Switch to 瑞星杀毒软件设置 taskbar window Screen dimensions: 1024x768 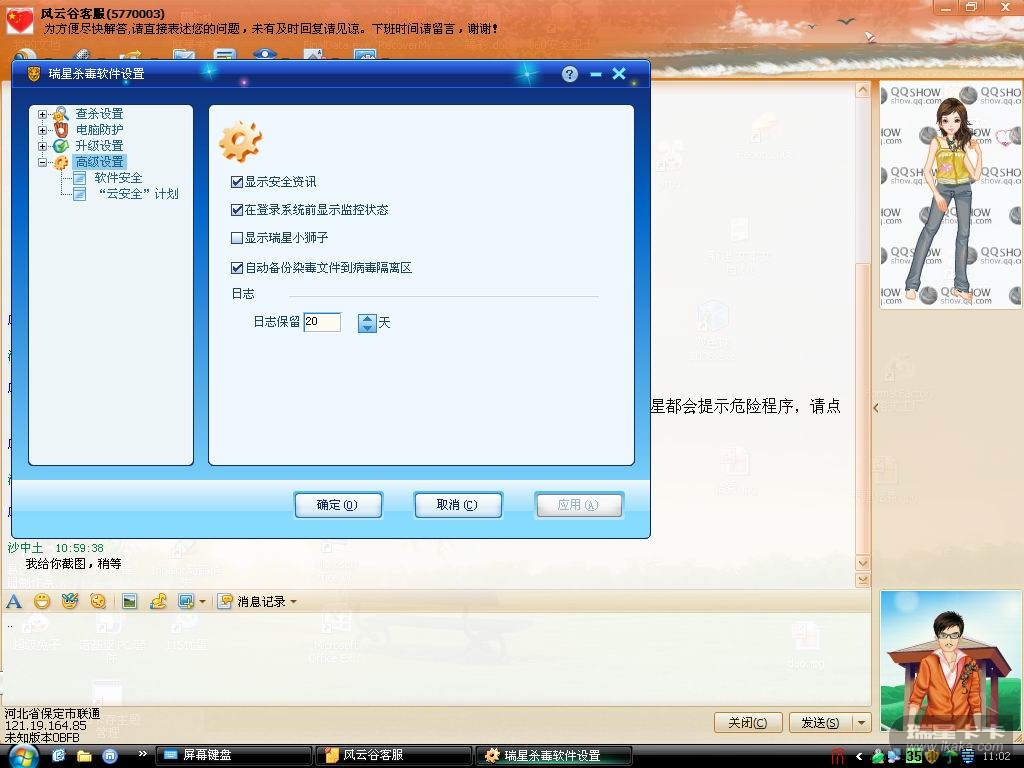point(553,756)
